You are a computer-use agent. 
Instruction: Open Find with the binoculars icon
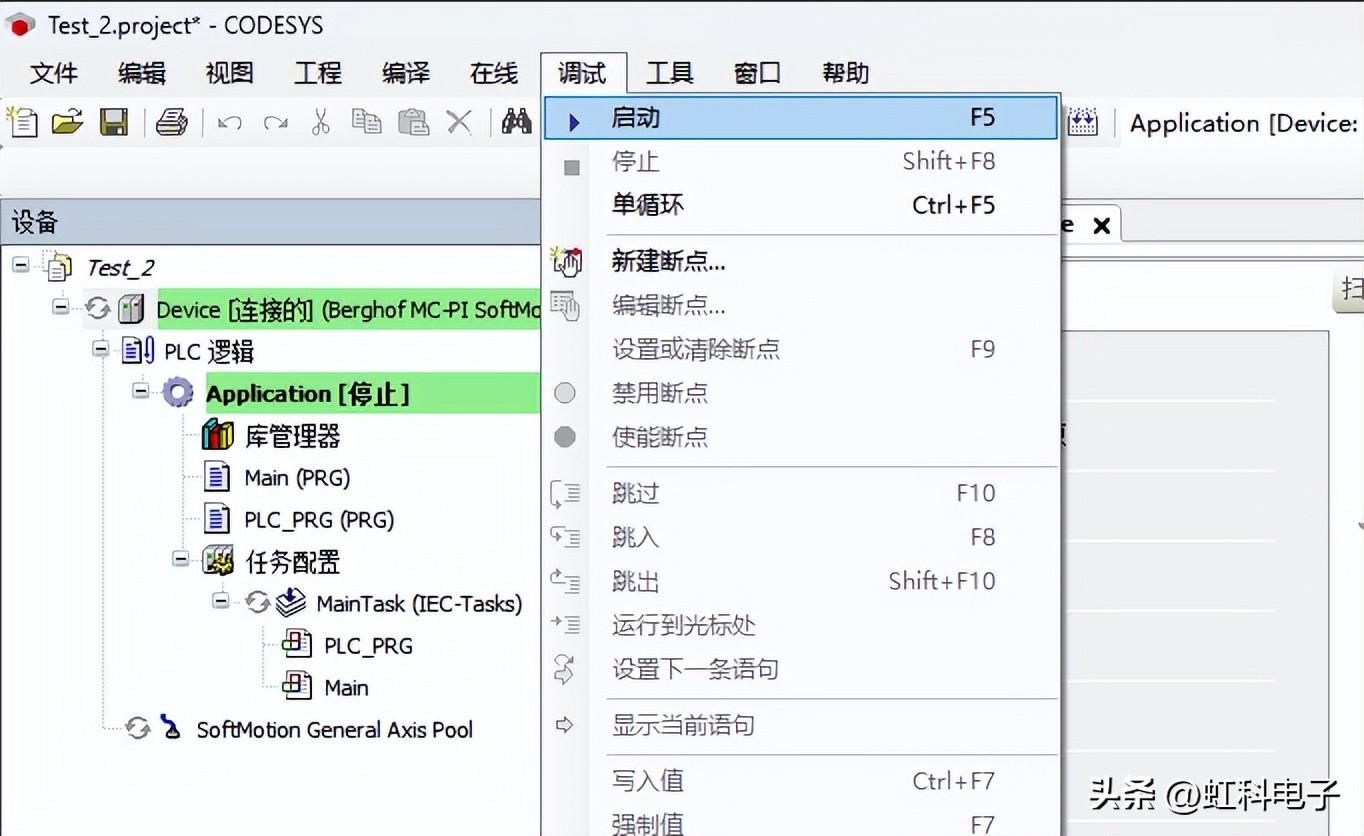[516, 122]
